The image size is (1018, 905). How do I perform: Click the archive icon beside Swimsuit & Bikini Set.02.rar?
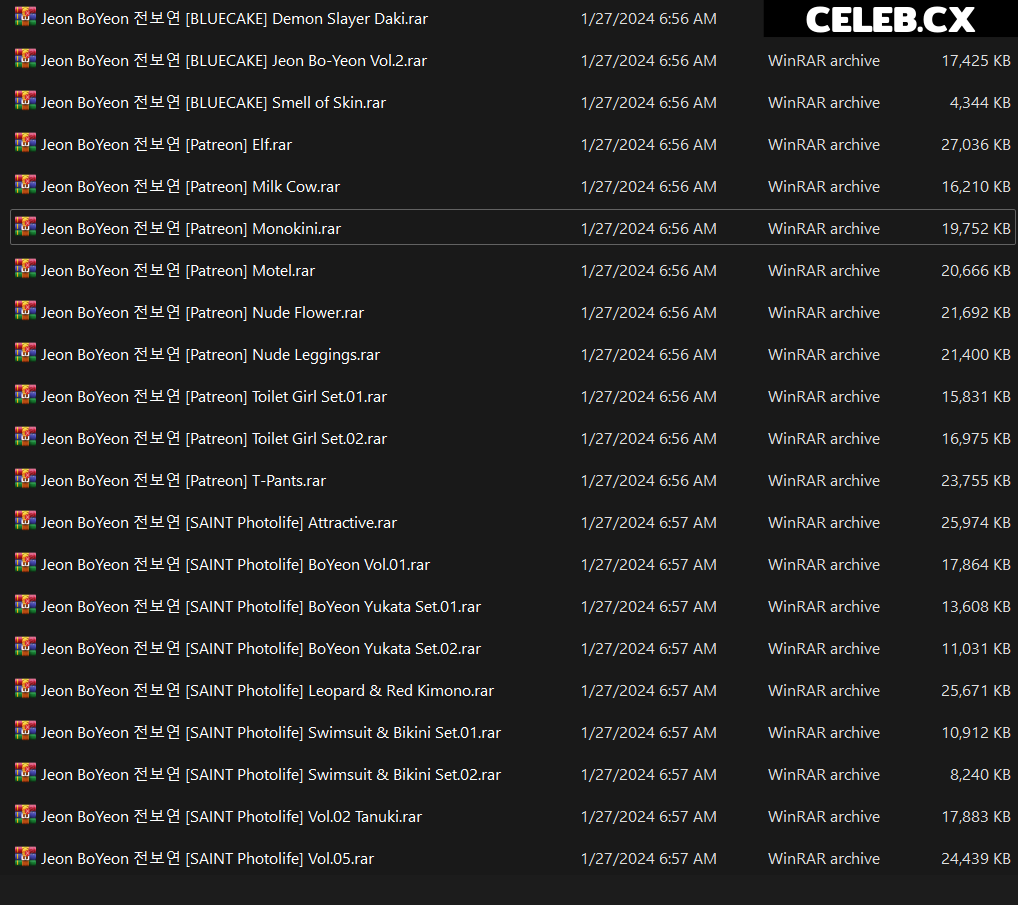tap(25, 773)
